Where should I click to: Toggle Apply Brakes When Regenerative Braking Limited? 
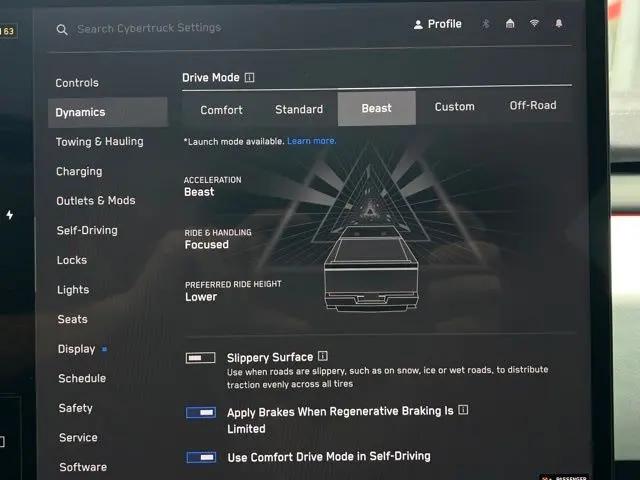201,413
